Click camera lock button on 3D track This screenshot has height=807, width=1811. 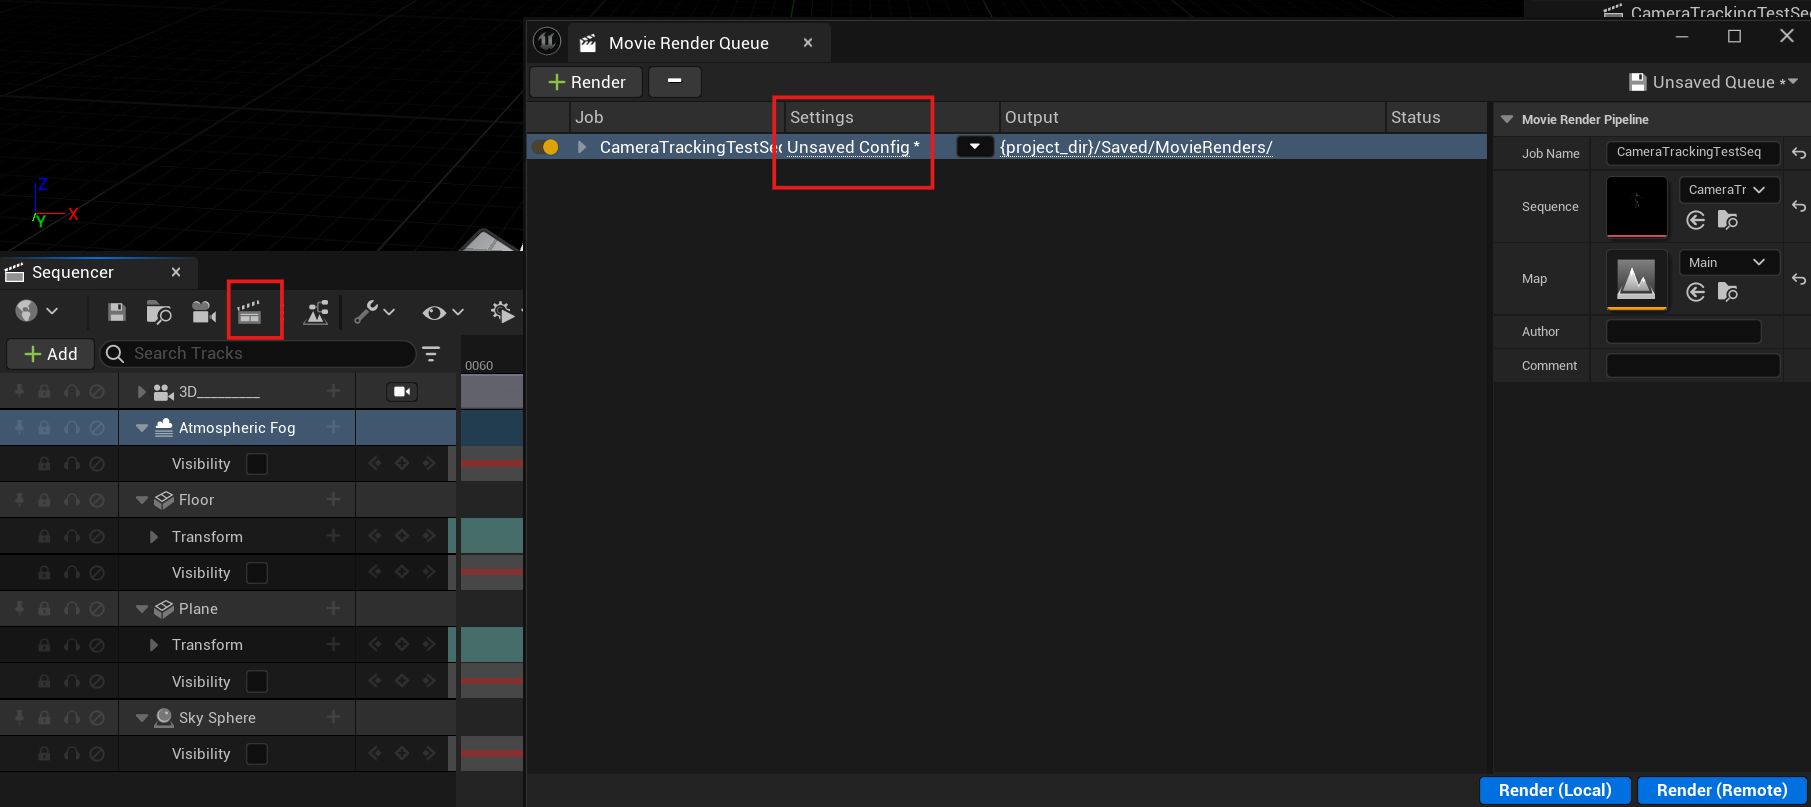402,392
